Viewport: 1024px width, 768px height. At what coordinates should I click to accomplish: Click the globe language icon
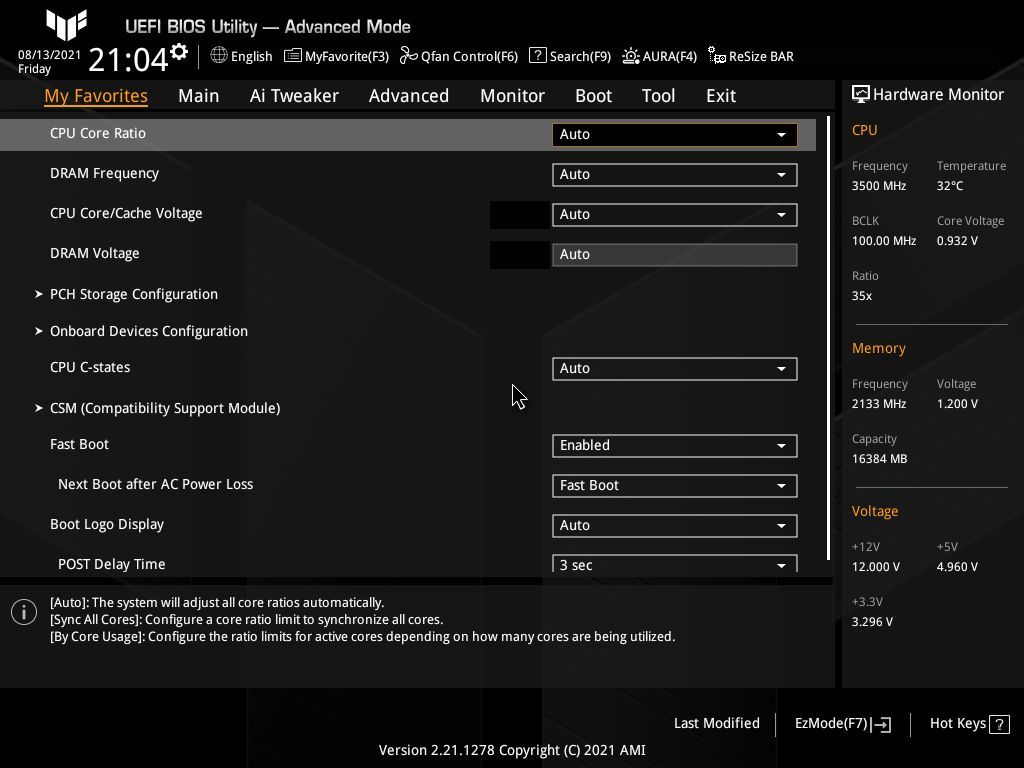click(219, 56)
